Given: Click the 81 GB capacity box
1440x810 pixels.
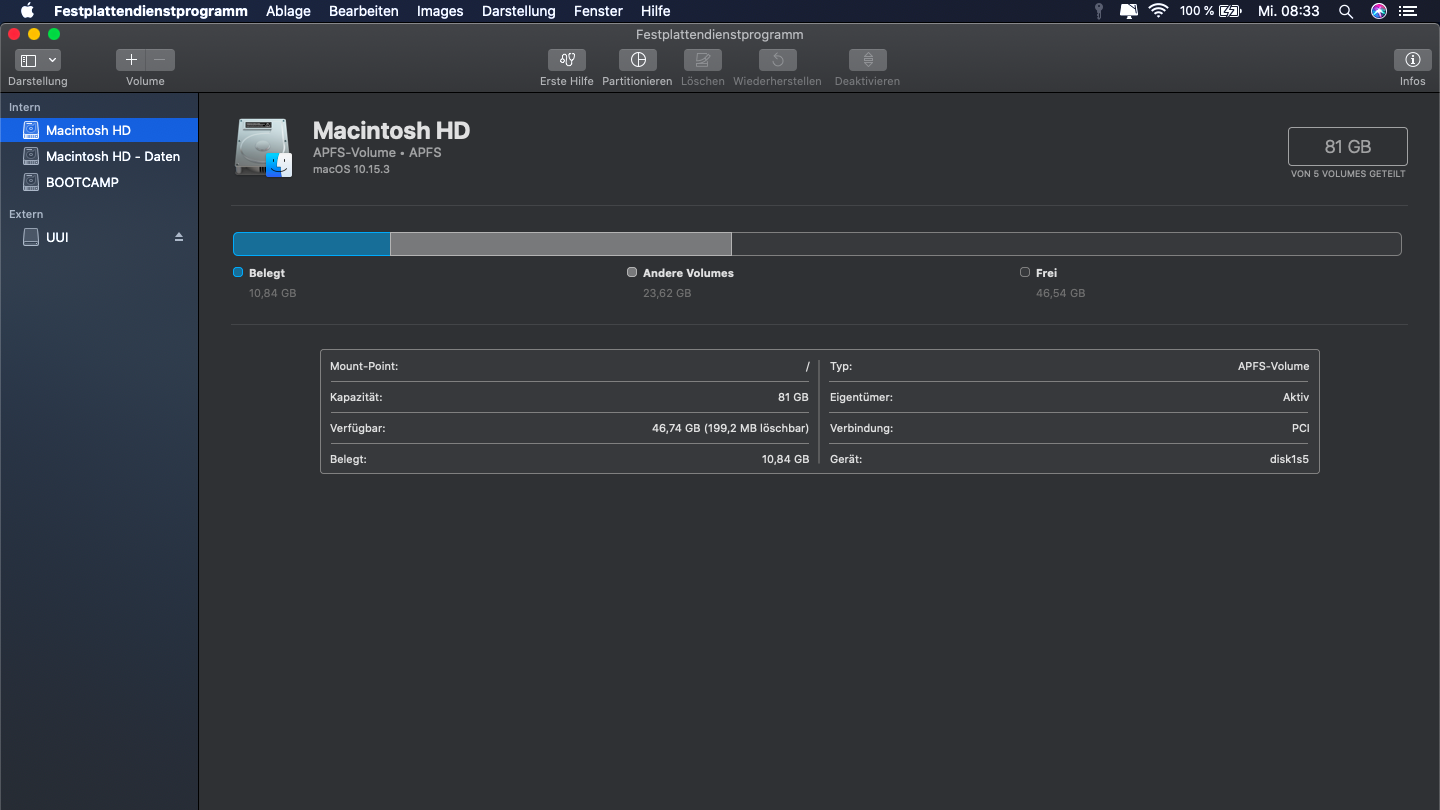Looking at the screenshot, I should [1347, 146].
